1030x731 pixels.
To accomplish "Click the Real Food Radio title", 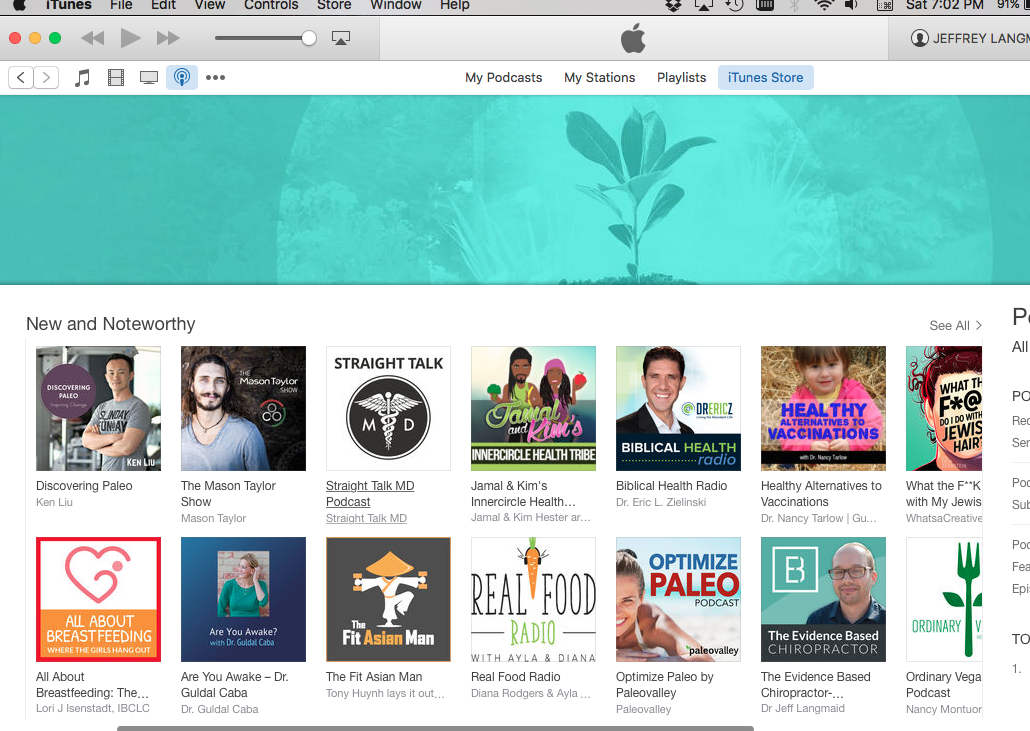I will pos(516,676).
